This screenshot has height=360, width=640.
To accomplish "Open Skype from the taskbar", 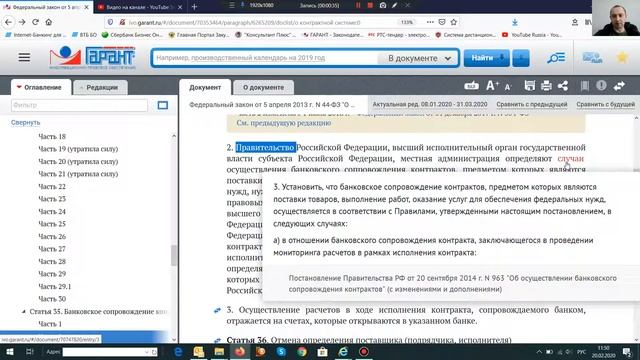I will click(x=281, y=351).
